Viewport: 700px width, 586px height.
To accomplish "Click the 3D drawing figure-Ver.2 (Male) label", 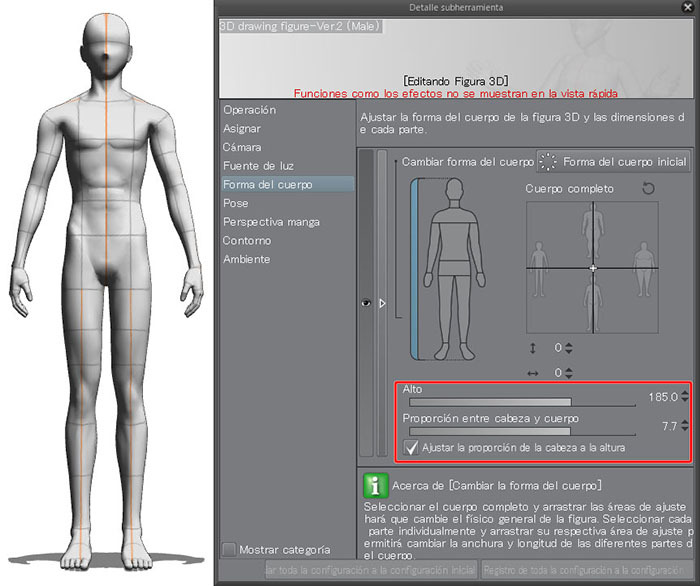I will pyautogui.click(x=300, y=26).
